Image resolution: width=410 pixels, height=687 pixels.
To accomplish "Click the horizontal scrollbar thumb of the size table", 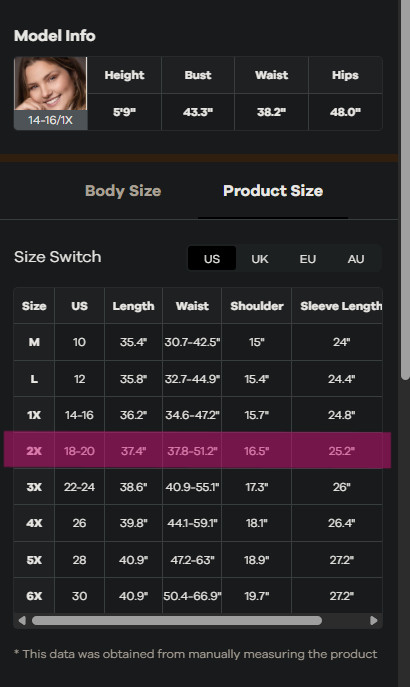I will coord(177,620).
